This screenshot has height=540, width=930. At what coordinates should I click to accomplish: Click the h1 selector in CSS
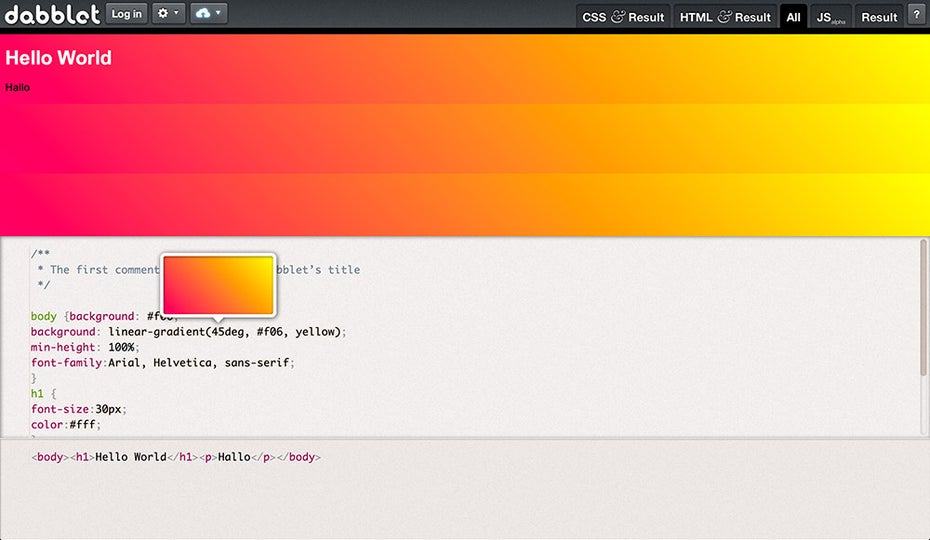37,393
